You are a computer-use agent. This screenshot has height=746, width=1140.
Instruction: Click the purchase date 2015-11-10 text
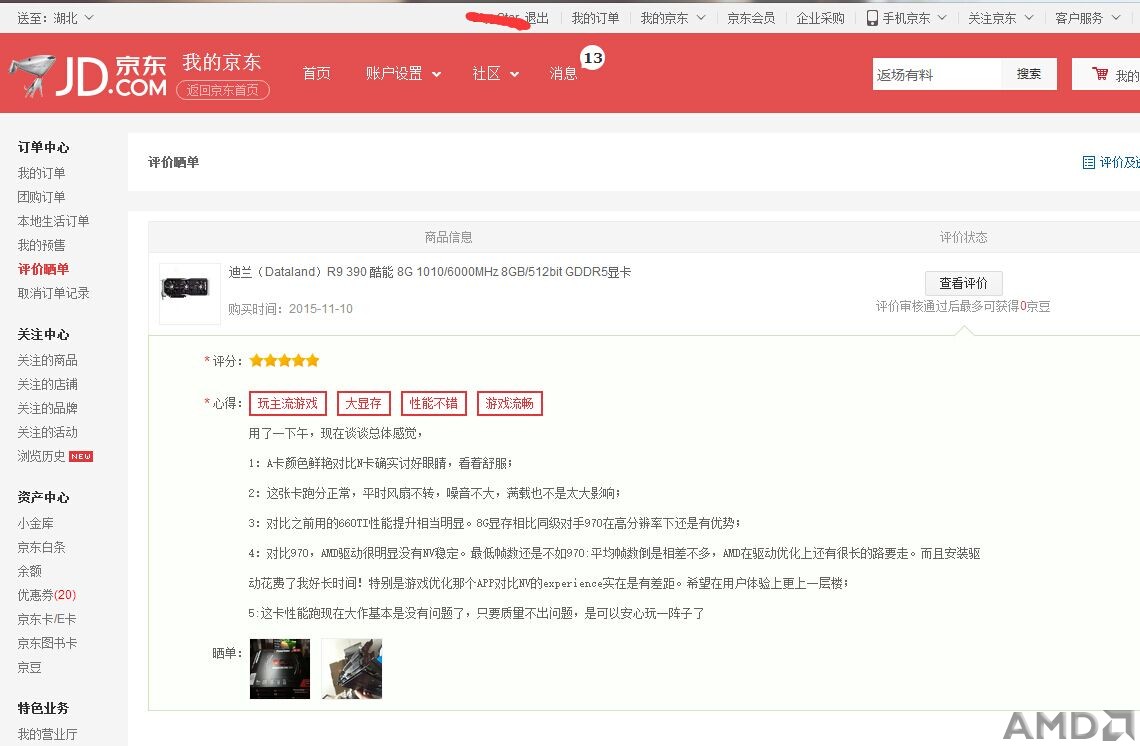pyautogui.click(x=321, y=309)
